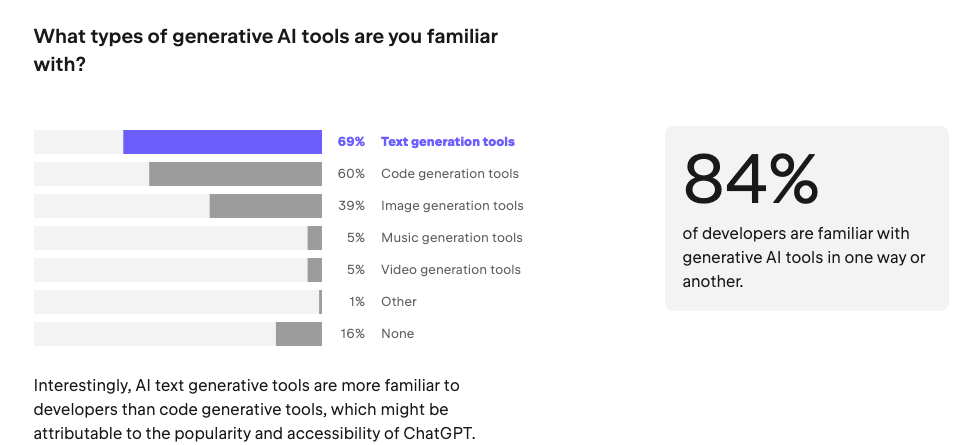Click the purple Text generation tools bar
The height and width of the screenshot is (445, 969).
(x=222, y=142)
